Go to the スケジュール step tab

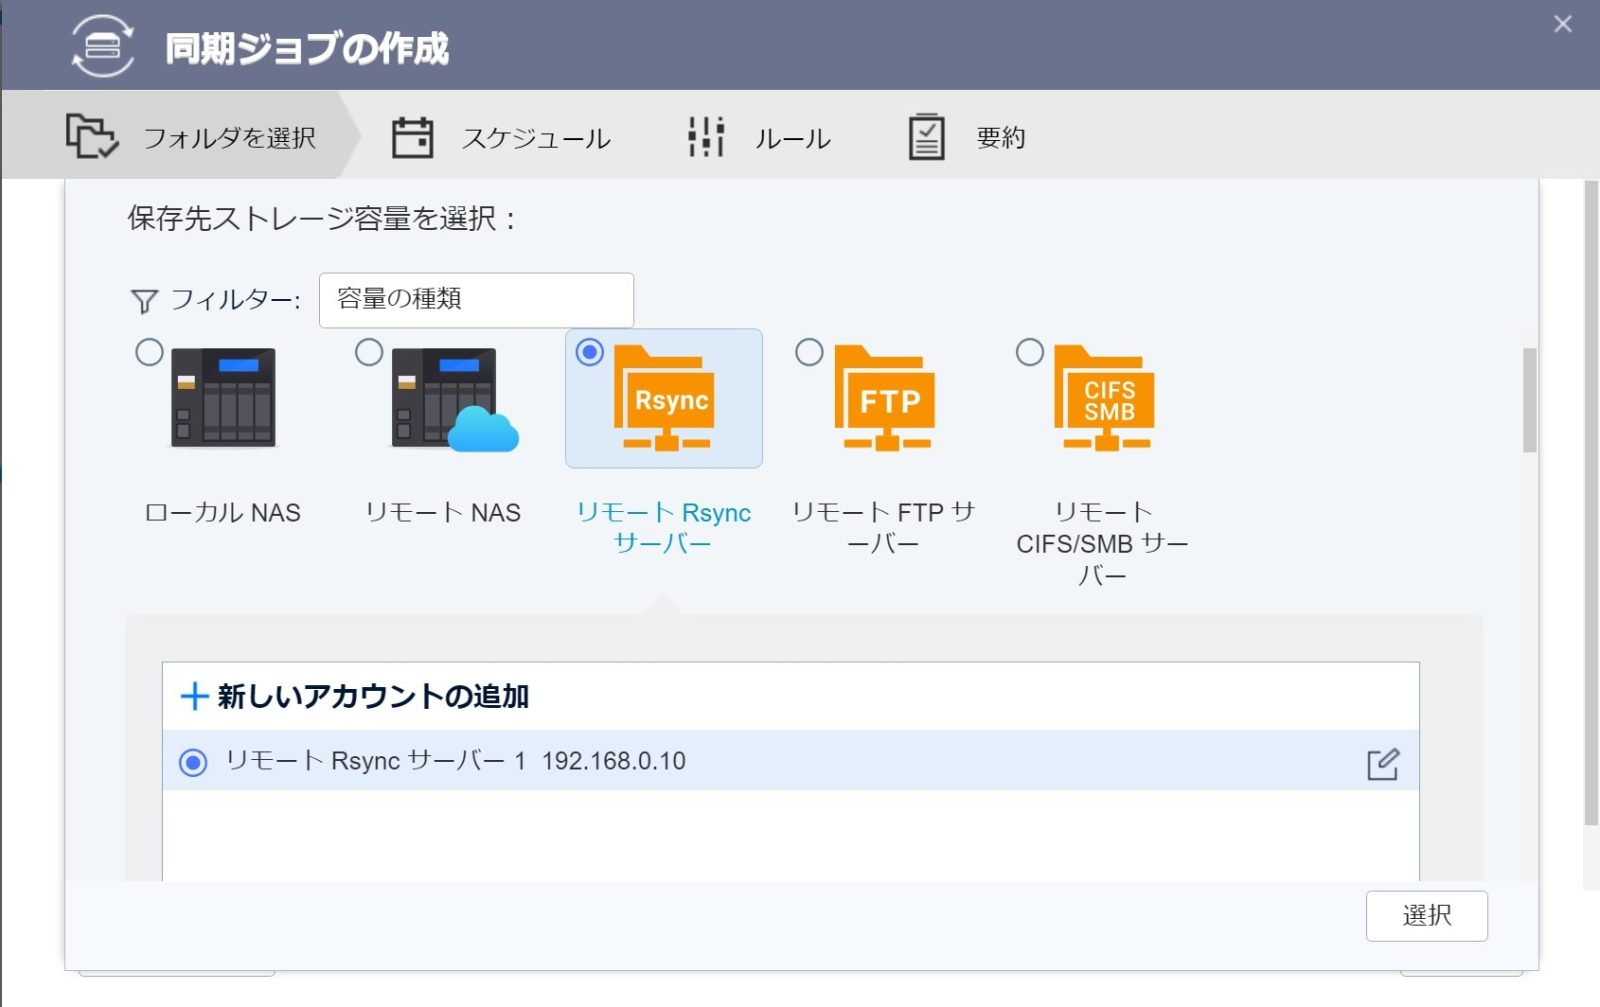(502, 138)
